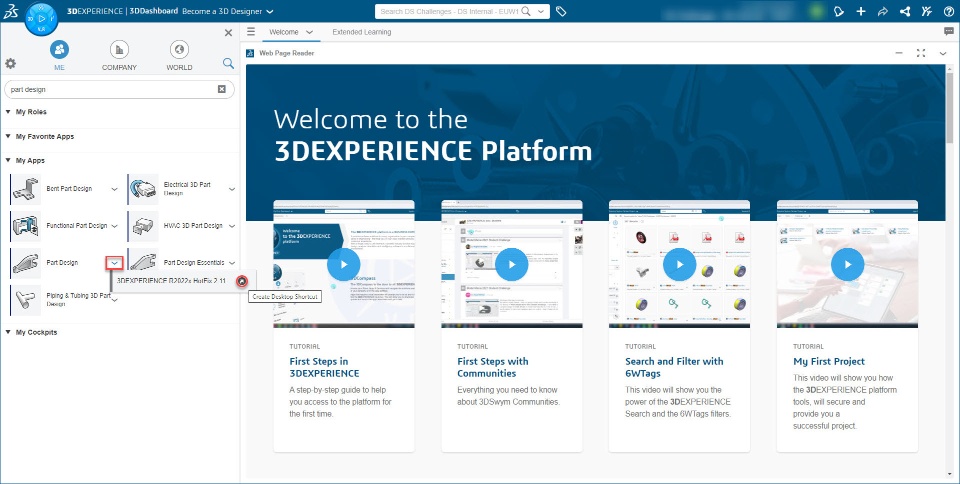Expand HVAC 3D Part Design chevron
960x484 pixels.
click(232, 226)
